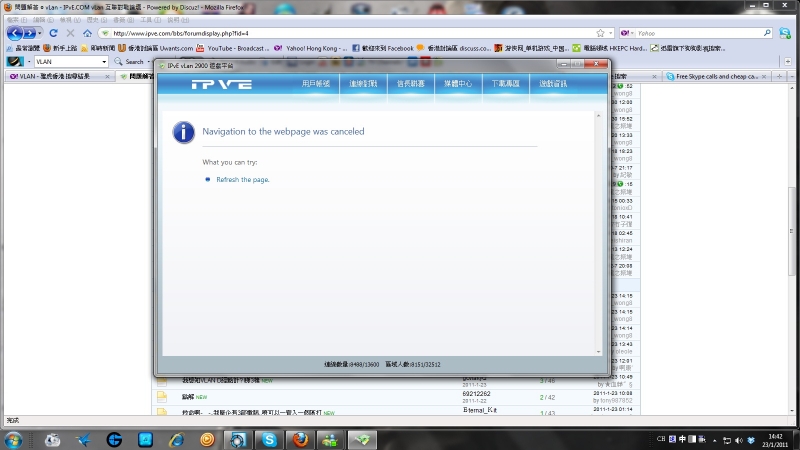This screenshot has width=800, height=450.
Task: Click the Refresh the page link
Action: (x=243, y=180)
